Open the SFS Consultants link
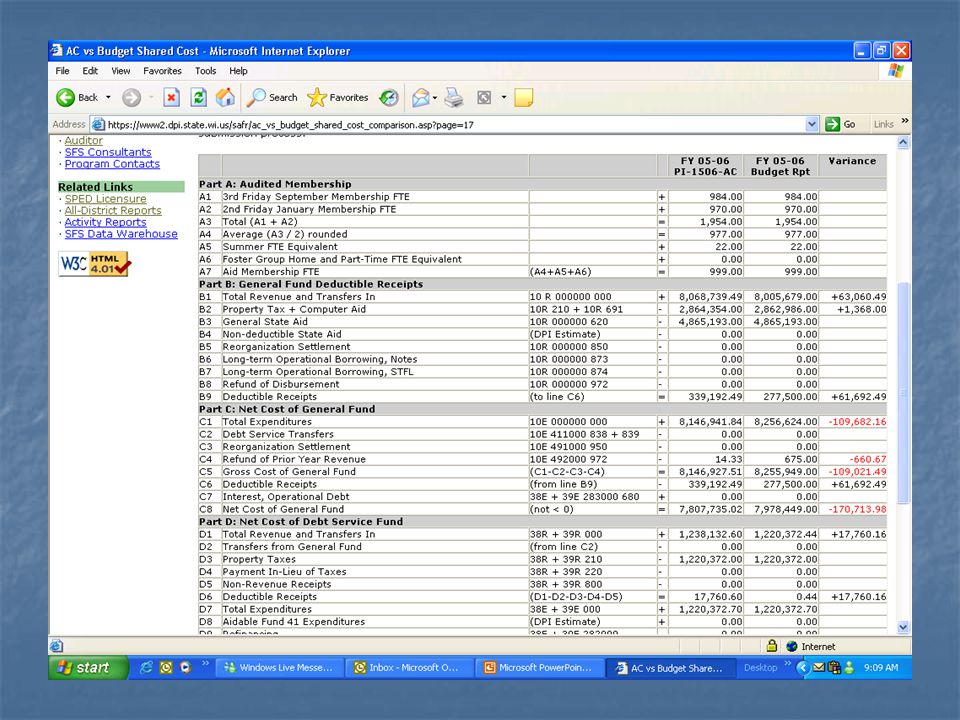 point(108,152)
